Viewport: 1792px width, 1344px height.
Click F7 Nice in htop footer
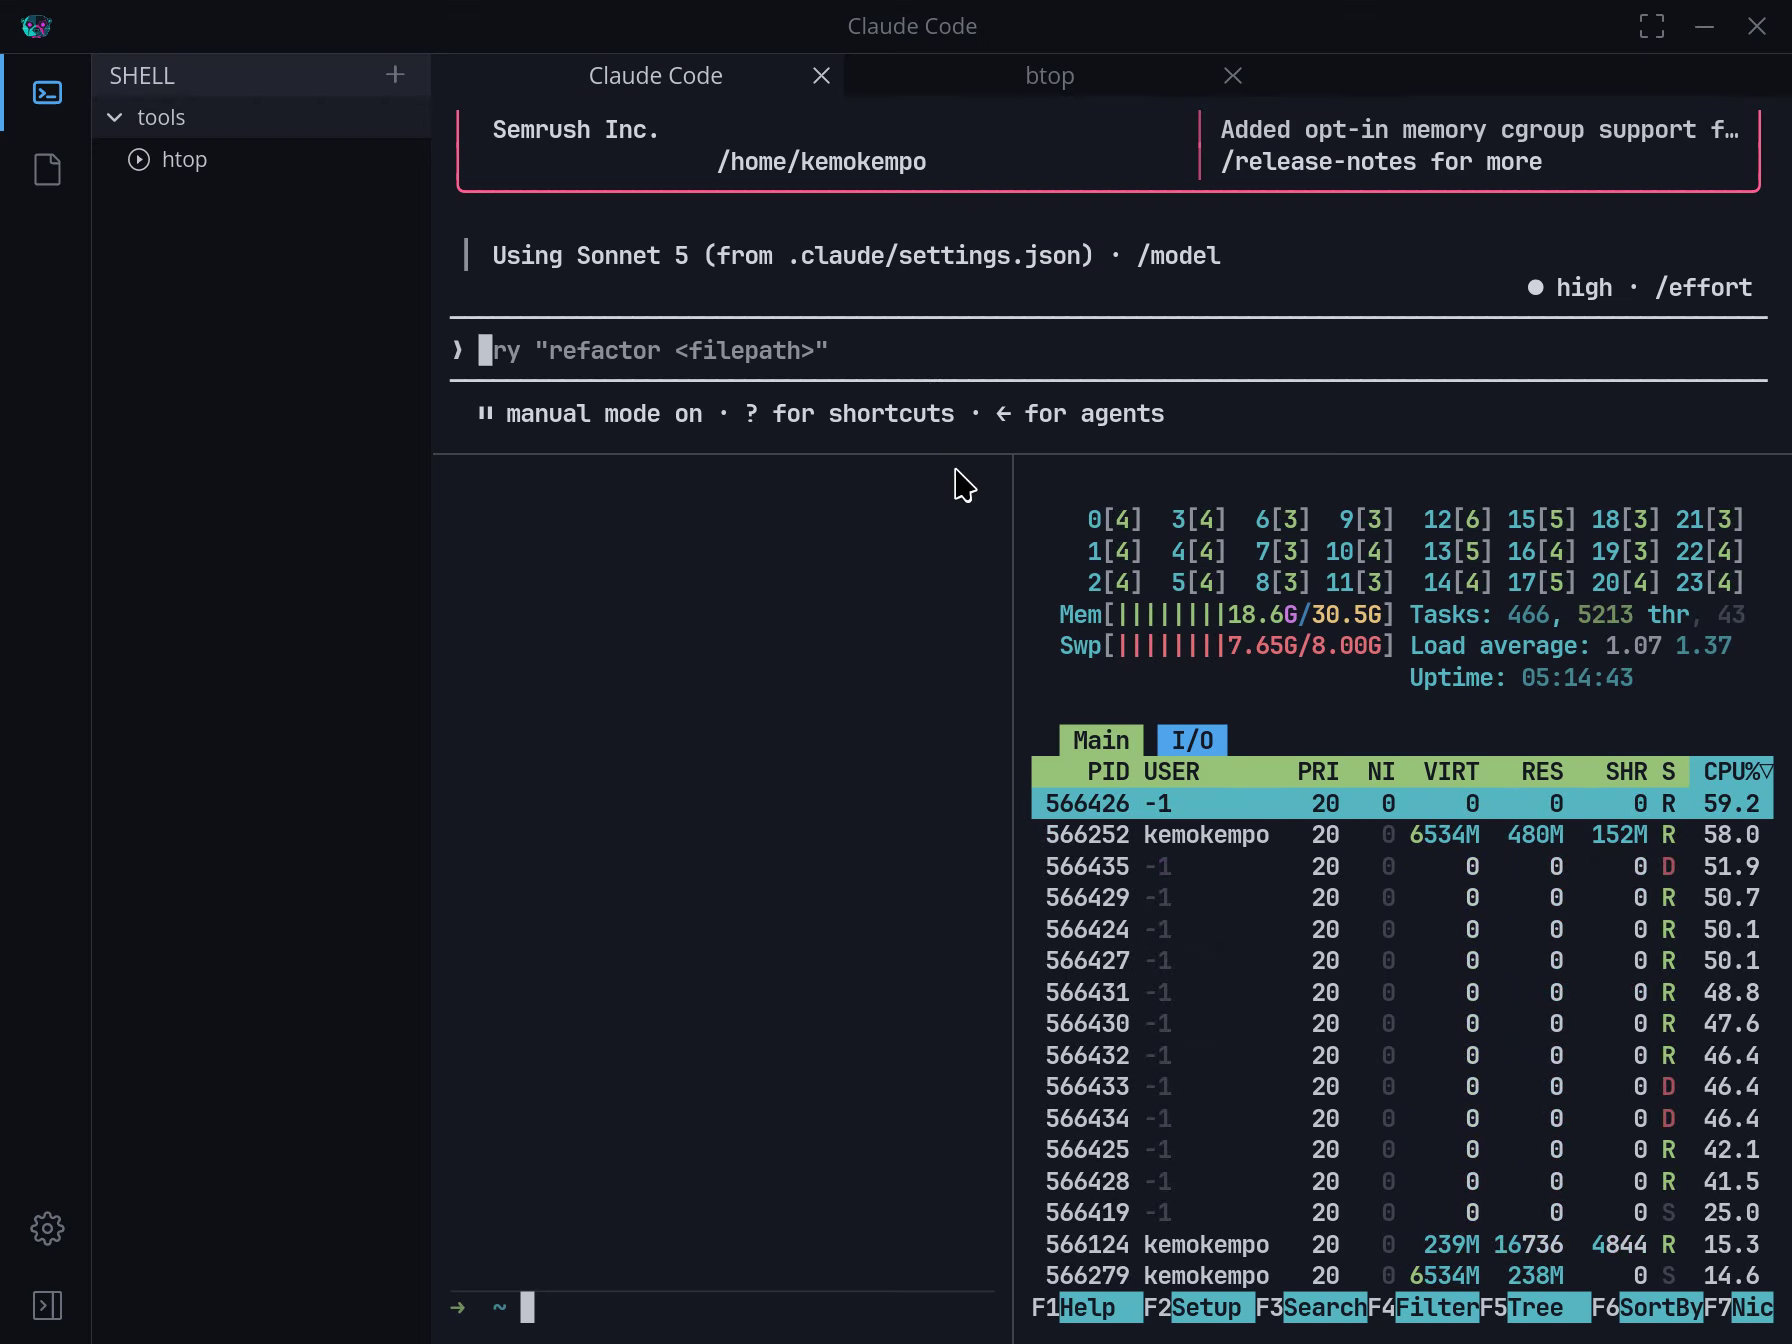click(x=1738, y=1307)
